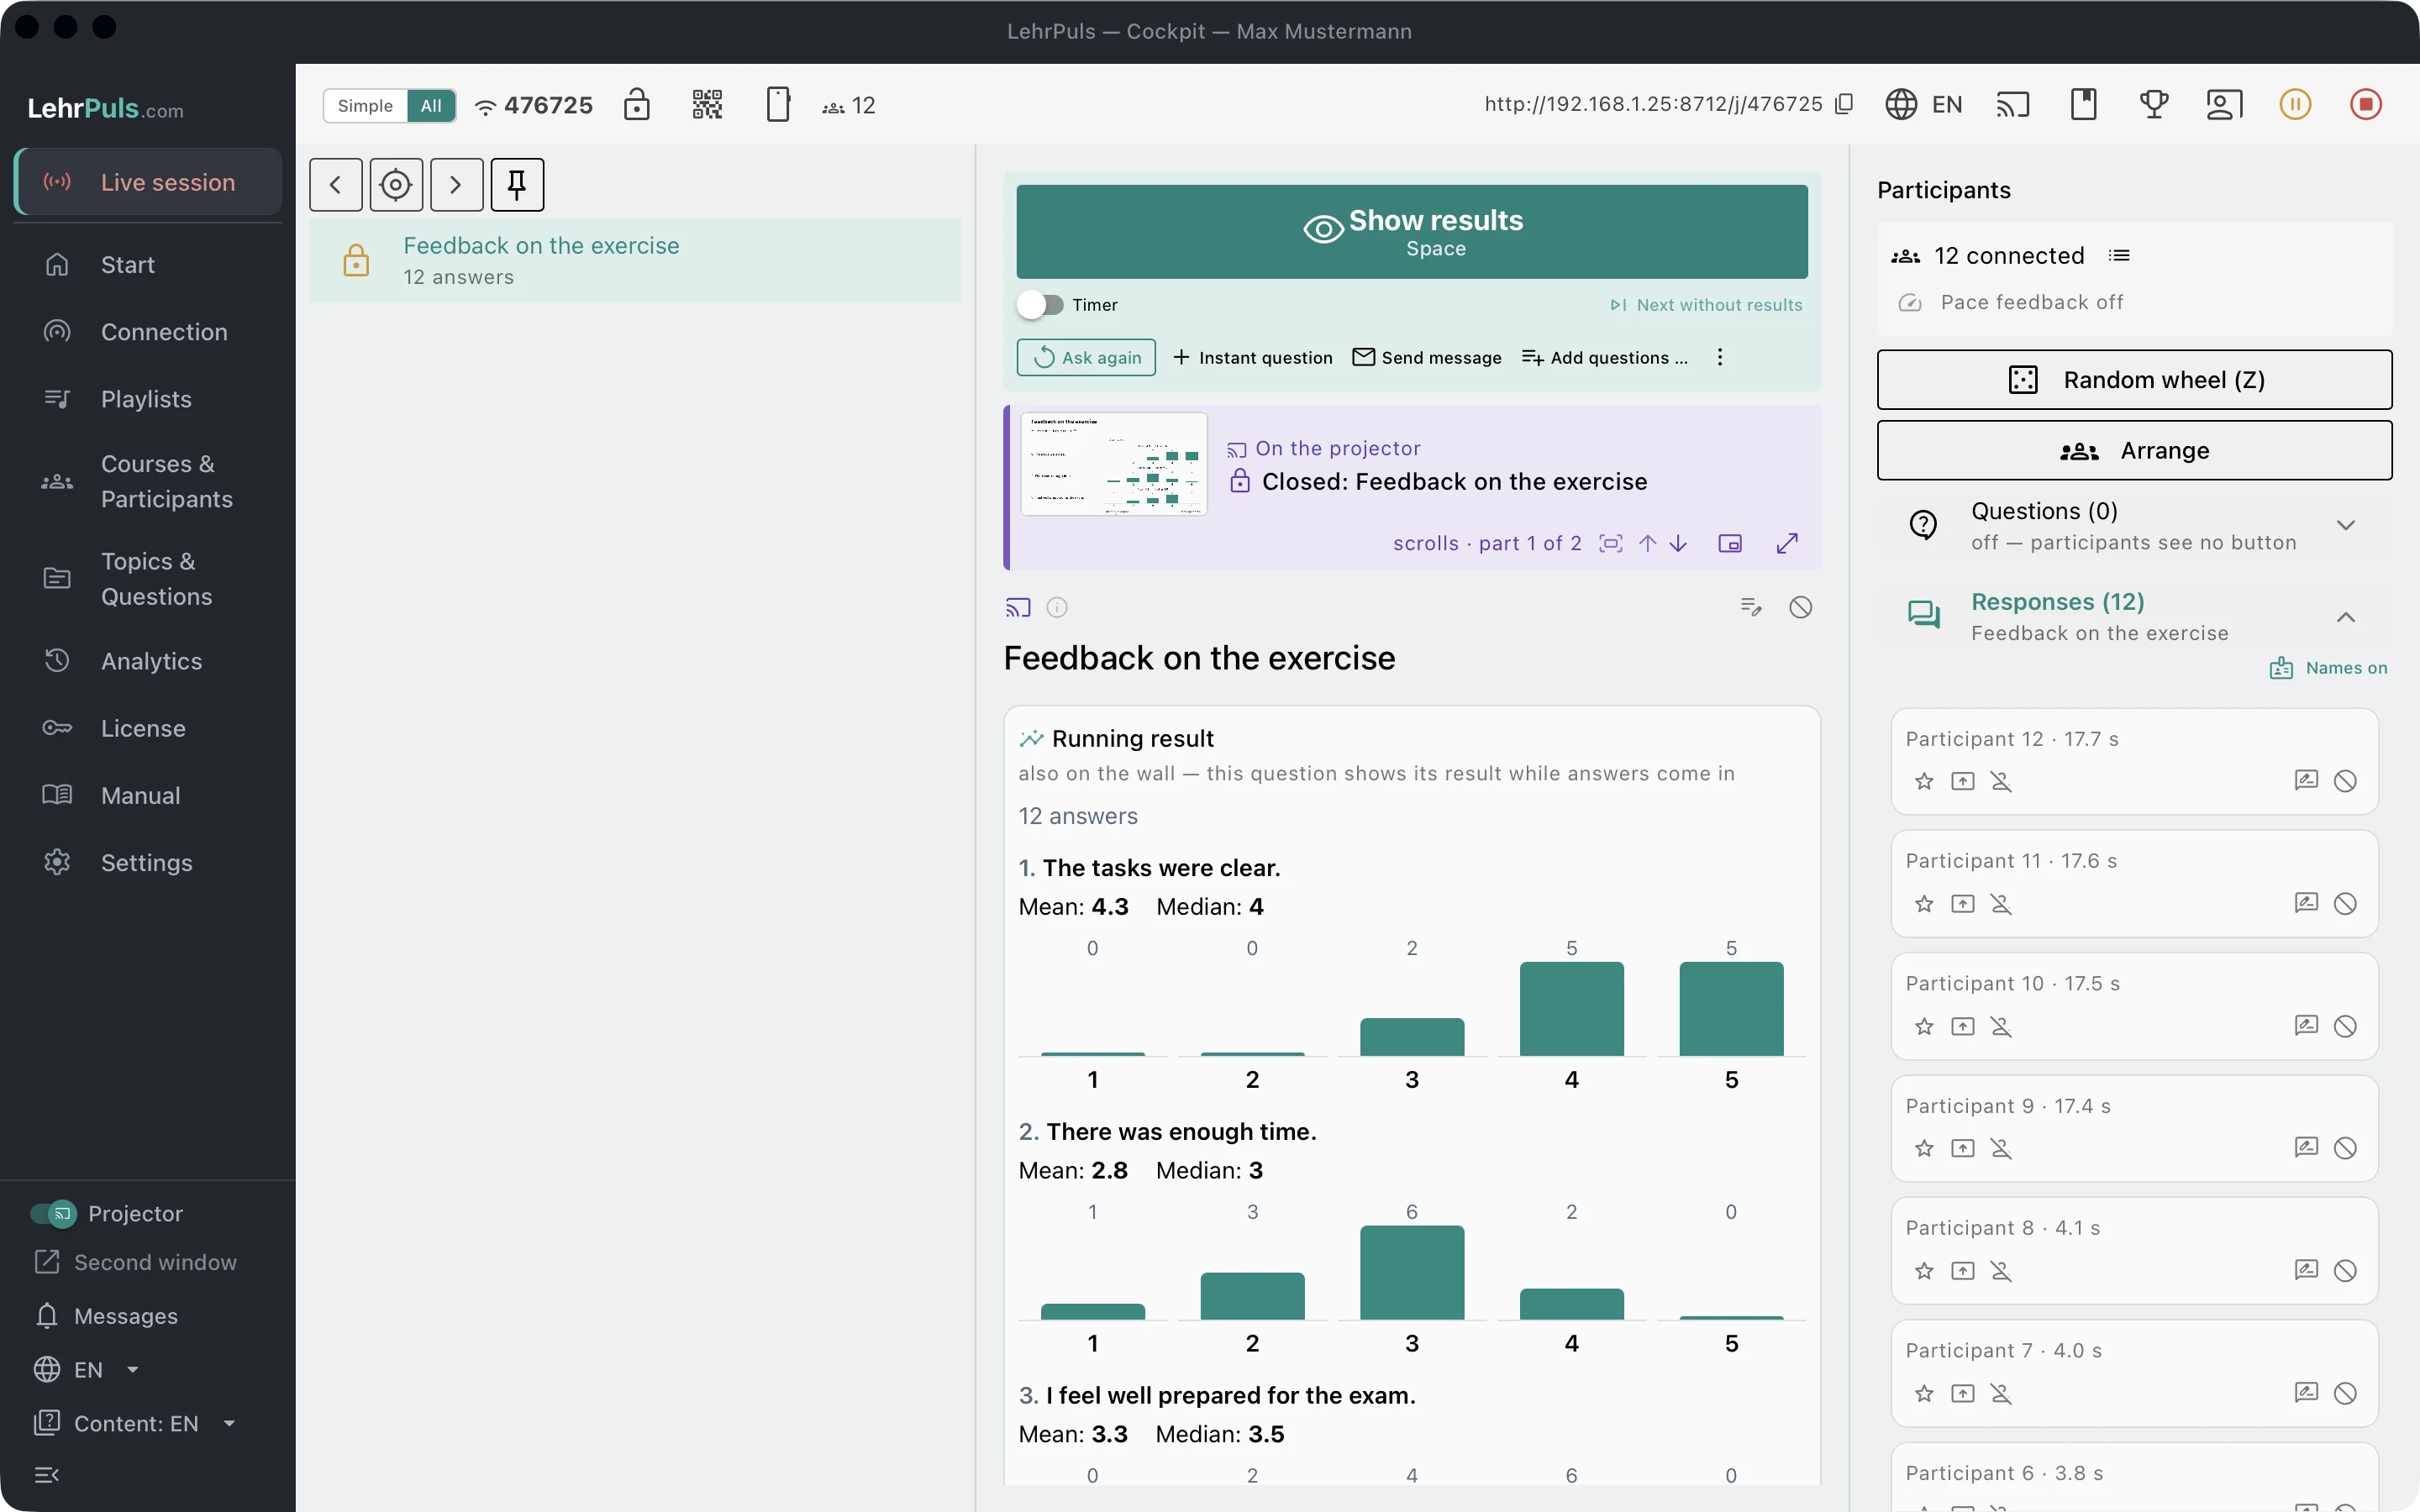The width and height of the screenshot is (2420, 1512).
Task: Click the info icon above question title
Action: coord(1057,607)
